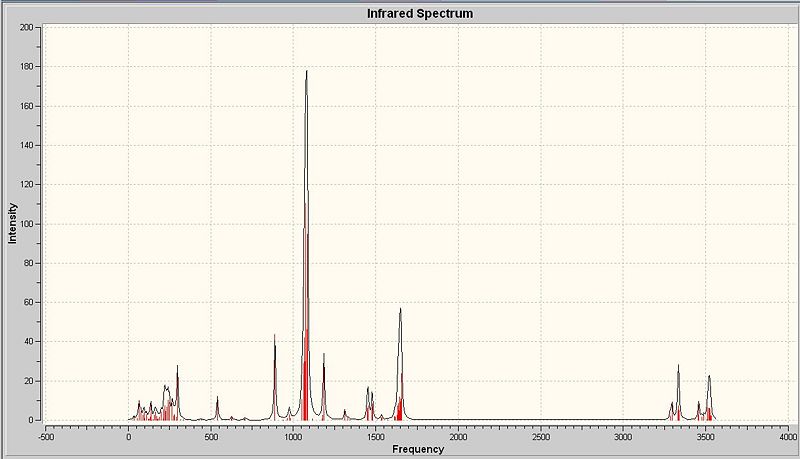Click the x-axis tick label 2000
The width and height of the screenshot is (800, 459).
coord(458,437)
